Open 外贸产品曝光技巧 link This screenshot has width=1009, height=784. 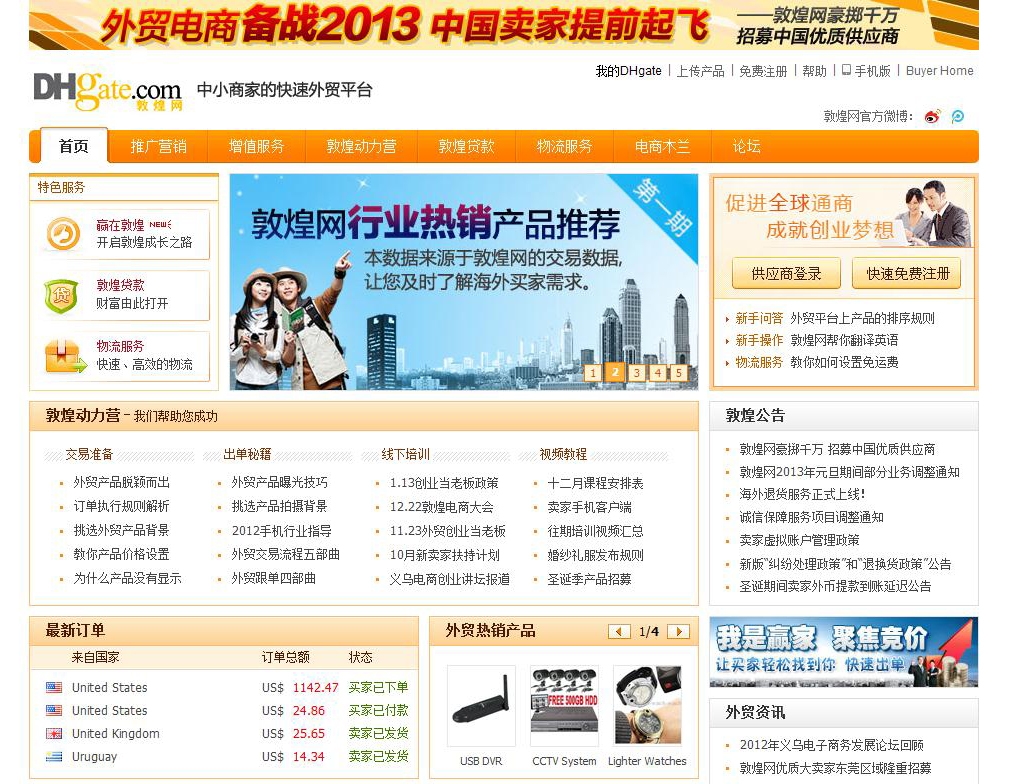(279, 482)
